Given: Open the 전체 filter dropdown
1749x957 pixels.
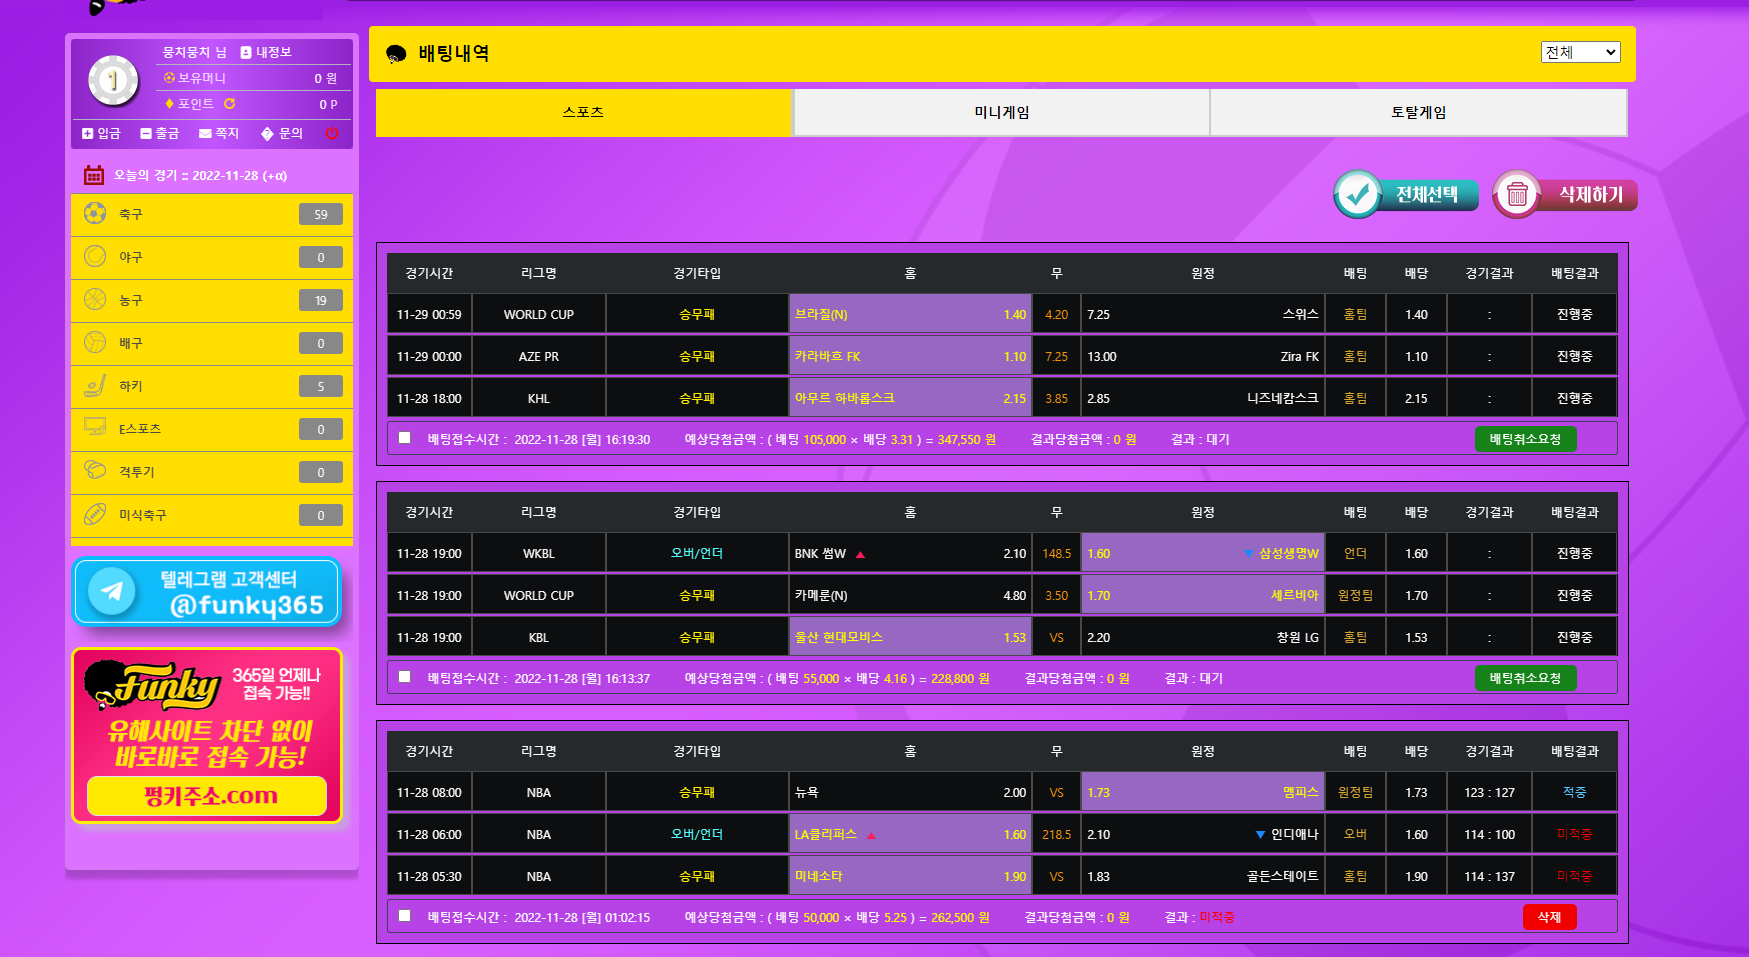Looking at the screenshot, I should pyautogui.click(x=1580, y=52).
